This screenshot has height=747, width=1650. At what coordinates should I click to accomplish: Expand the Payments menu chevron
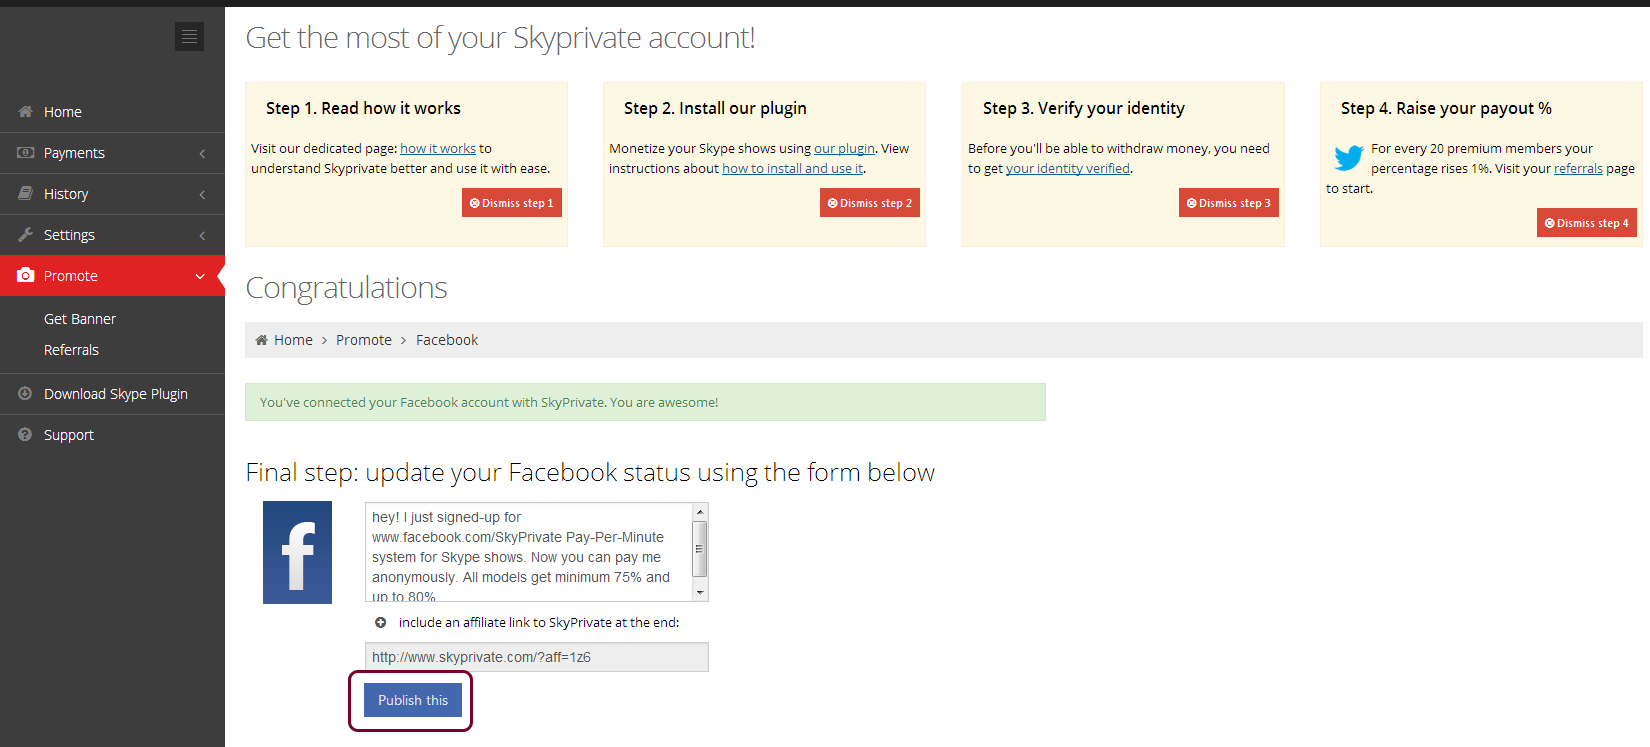point(202,153)
